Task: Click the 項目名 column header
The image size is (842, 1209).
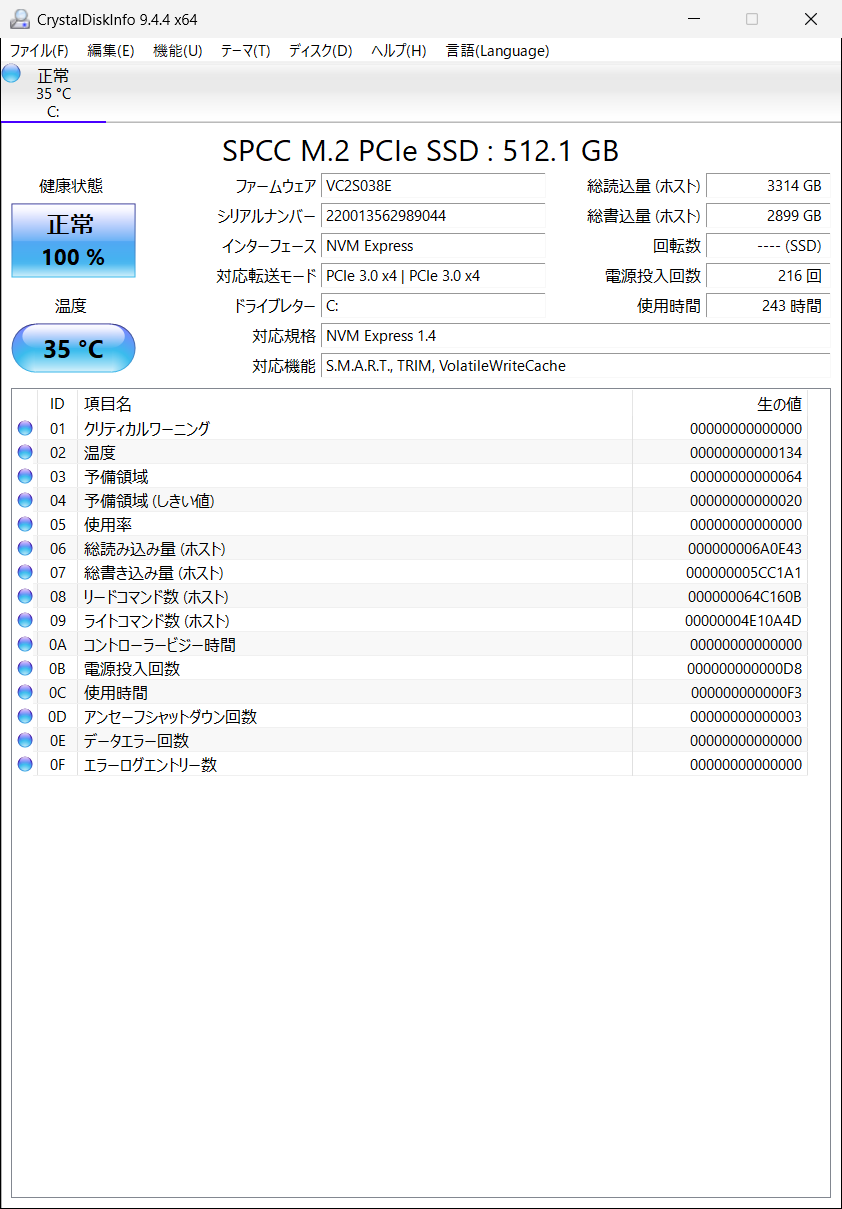Action: (x=354, y=404)
